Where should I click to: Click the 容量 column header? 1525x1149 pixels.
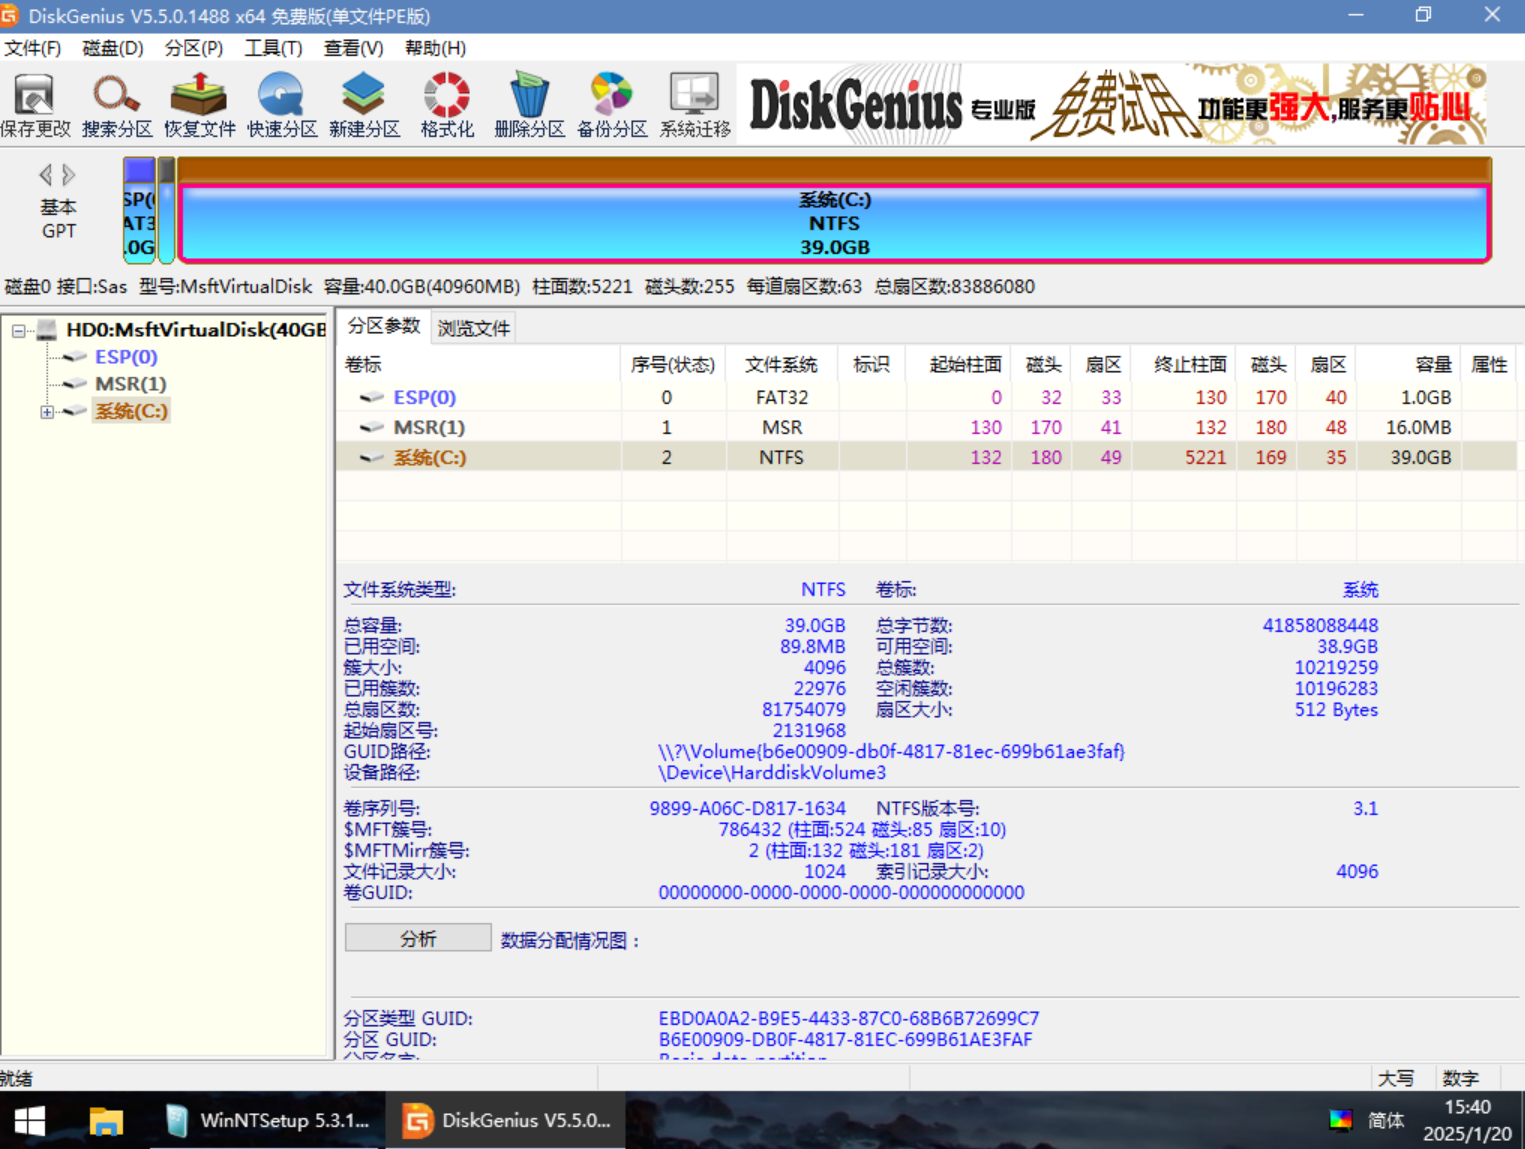pyautogui.click(x=1409, y=365)
